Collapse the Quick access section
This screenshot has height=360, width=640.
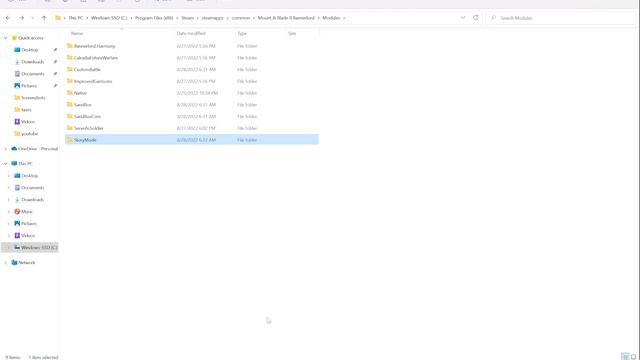point(6,38)
